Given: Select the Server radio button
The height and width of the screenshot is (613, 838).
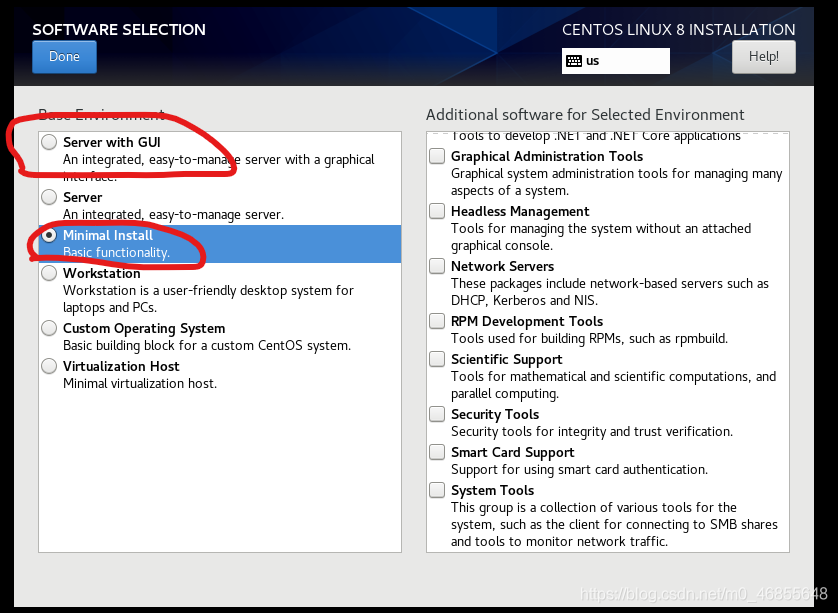Looking at the screenshot, I should coord(49,197).
